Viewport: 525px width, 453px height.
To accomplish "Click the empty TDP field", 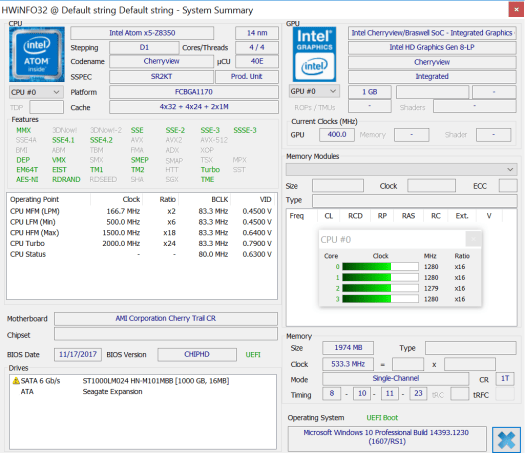I will (47, 107).
